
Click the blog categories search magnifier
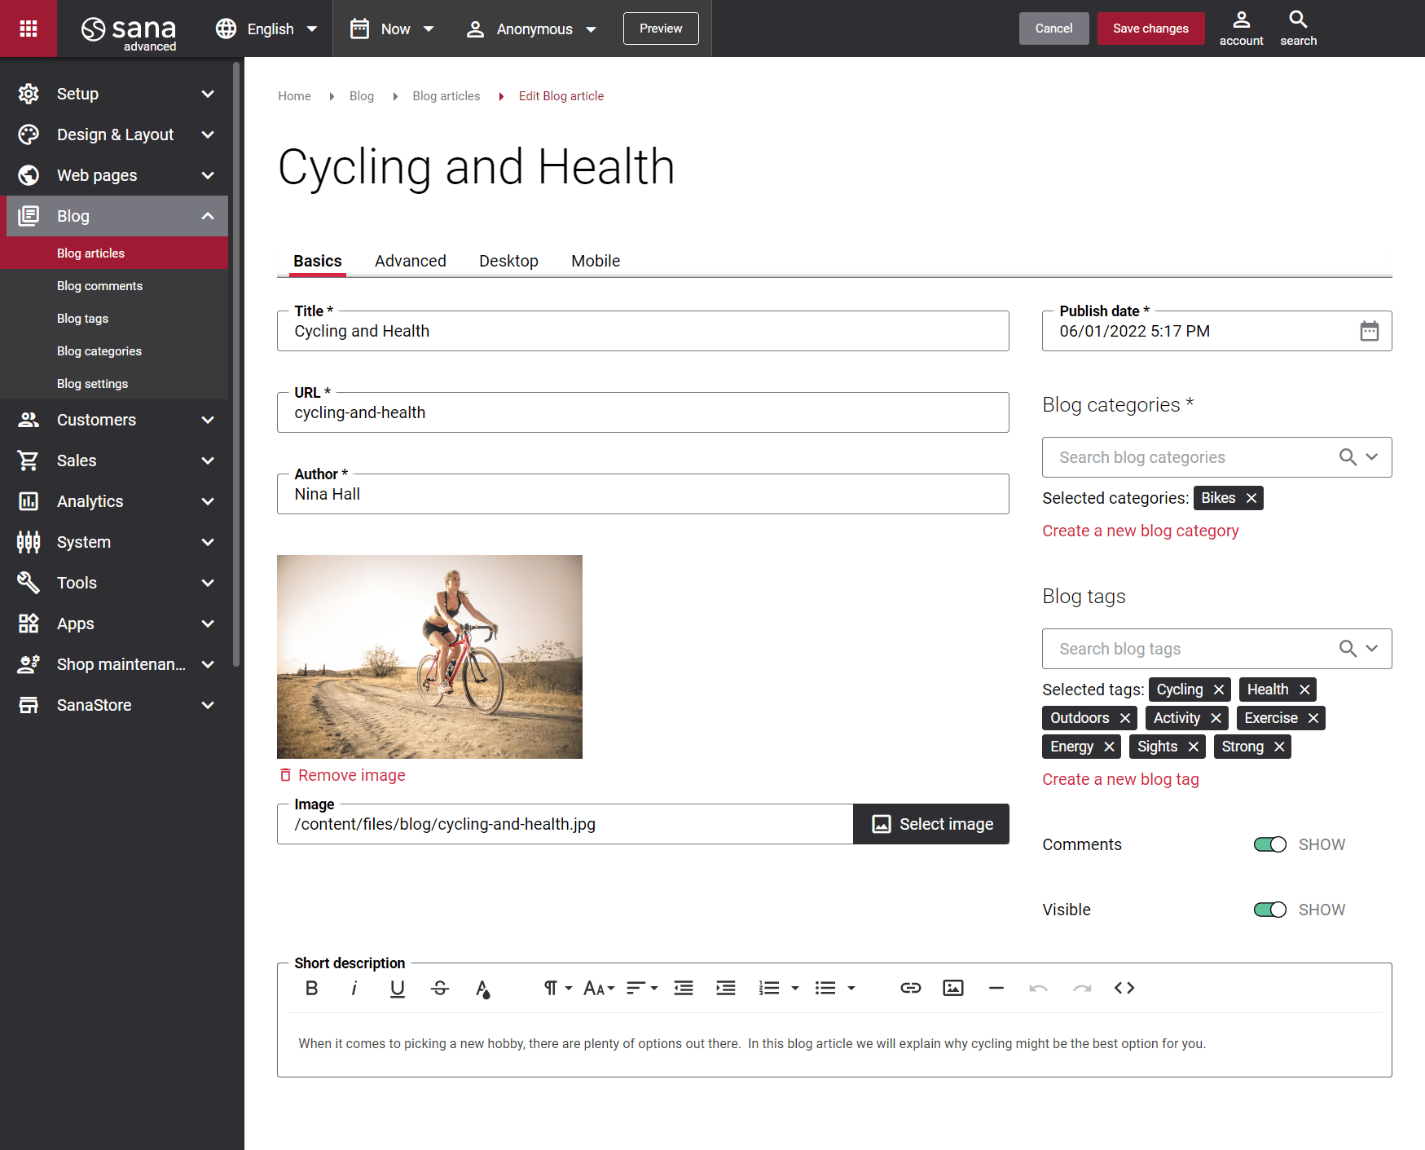coord(1346,457)
